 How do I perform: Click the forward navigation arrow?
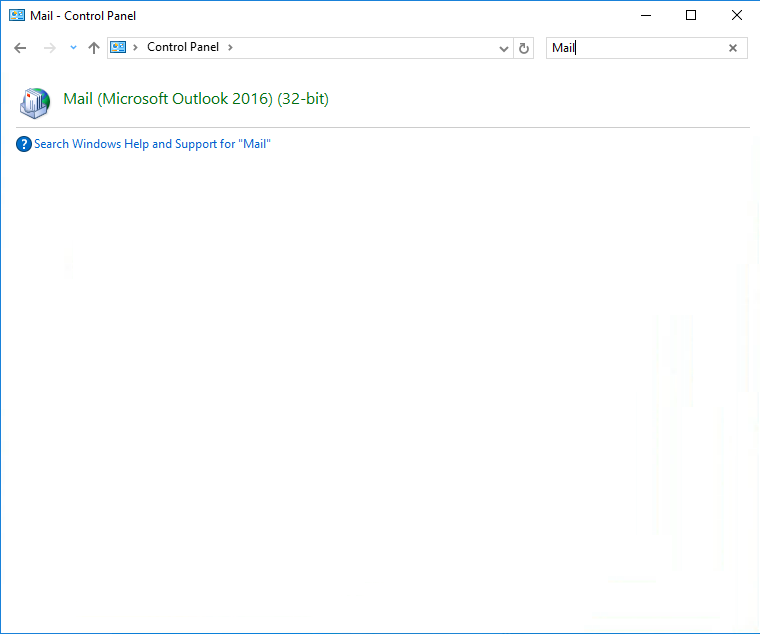49,48
